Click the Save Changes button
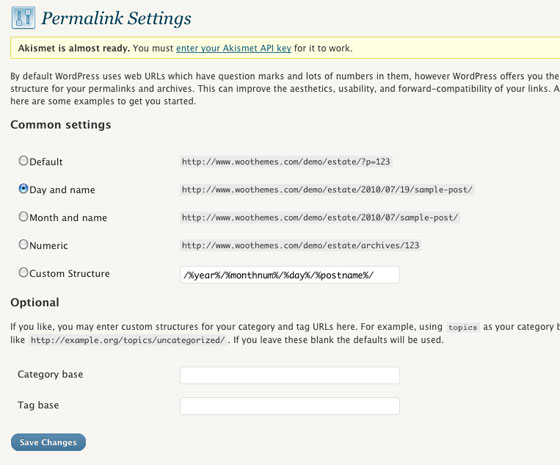The width and height of the screenshot is (560, 465). point(48,442)
